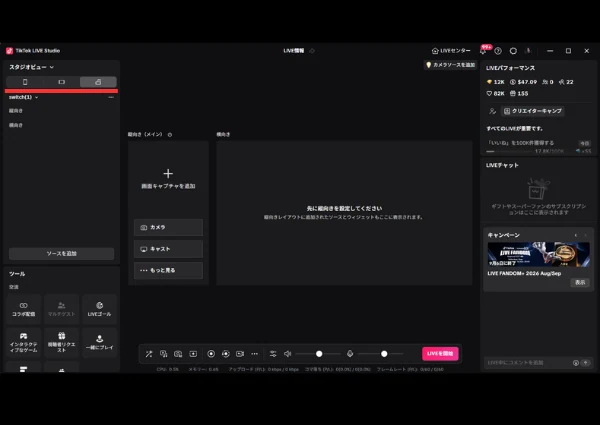The width and height of the screenshot is (600, 425).
Task: Open the コラボ配信 tool
Action: (x=23, y=309)
